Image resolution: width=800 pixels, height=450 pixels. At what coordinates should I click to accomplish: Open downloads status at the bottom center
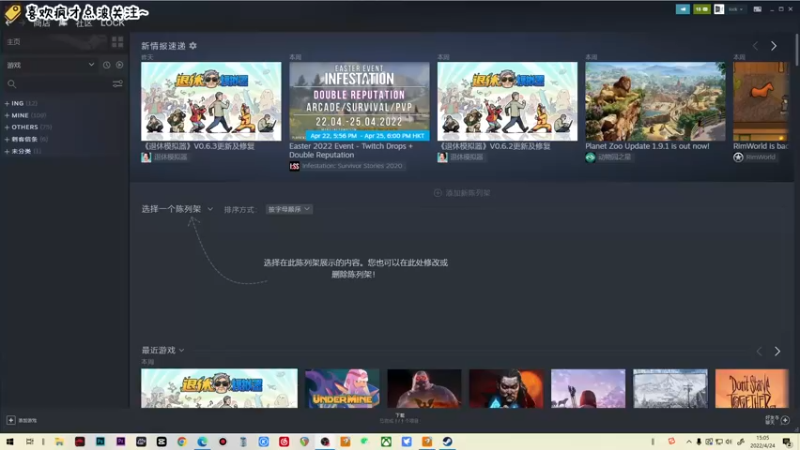399,418
